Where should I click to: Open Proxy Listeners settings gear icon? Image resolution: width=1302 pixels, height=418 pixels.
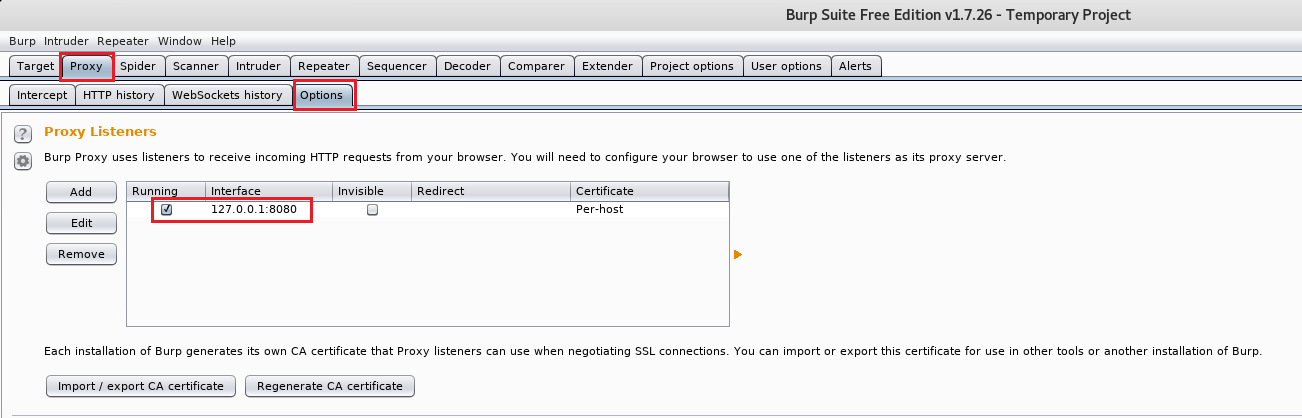point(23,161)
